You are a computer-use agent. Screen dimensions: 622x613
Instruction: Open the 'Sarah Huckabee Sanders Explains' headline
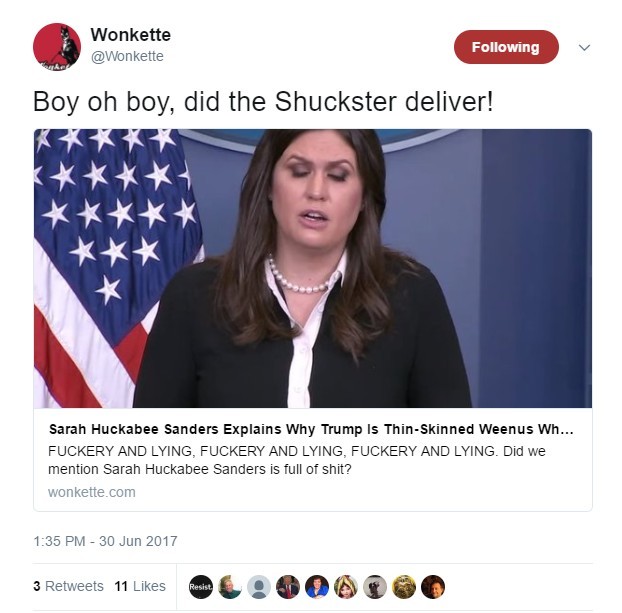coord(311,429)
